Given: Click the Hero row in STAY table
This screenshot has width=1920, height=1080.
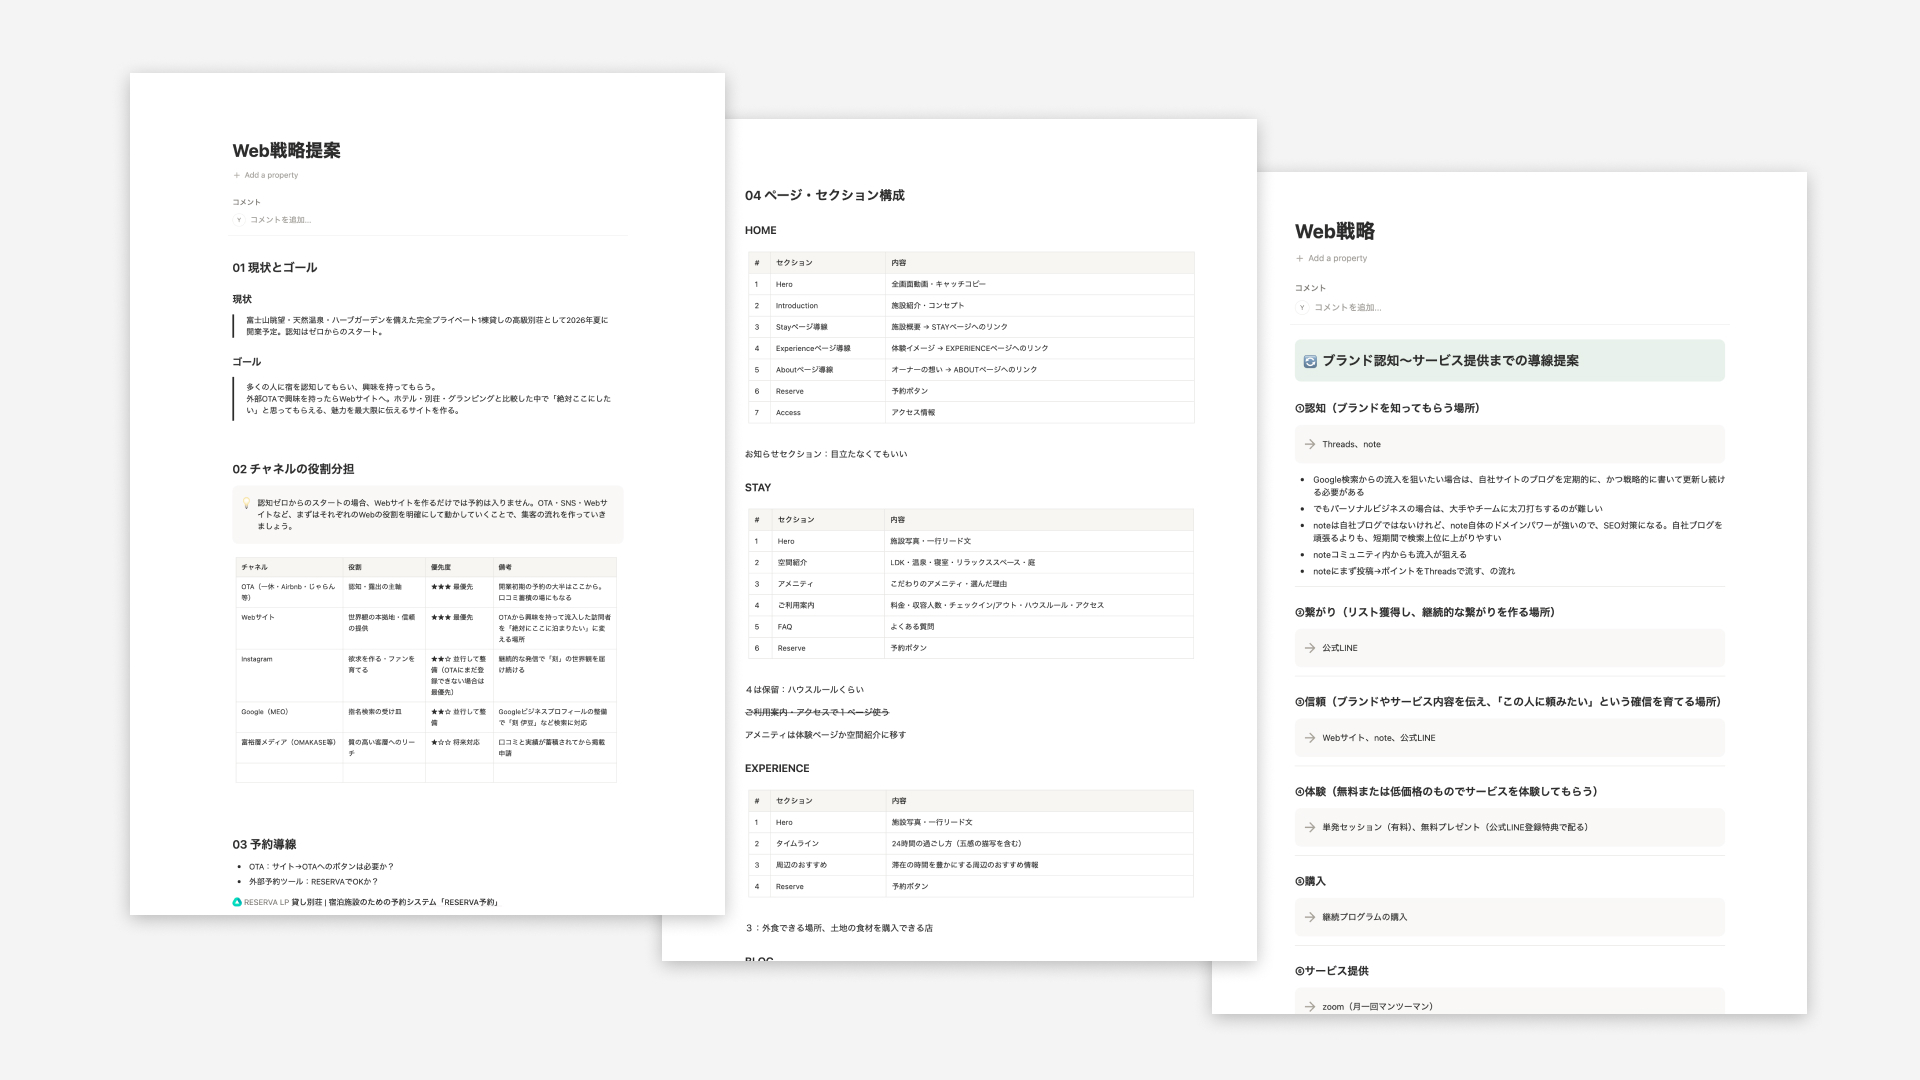Looking at the screenshot, I should (971, 541).
